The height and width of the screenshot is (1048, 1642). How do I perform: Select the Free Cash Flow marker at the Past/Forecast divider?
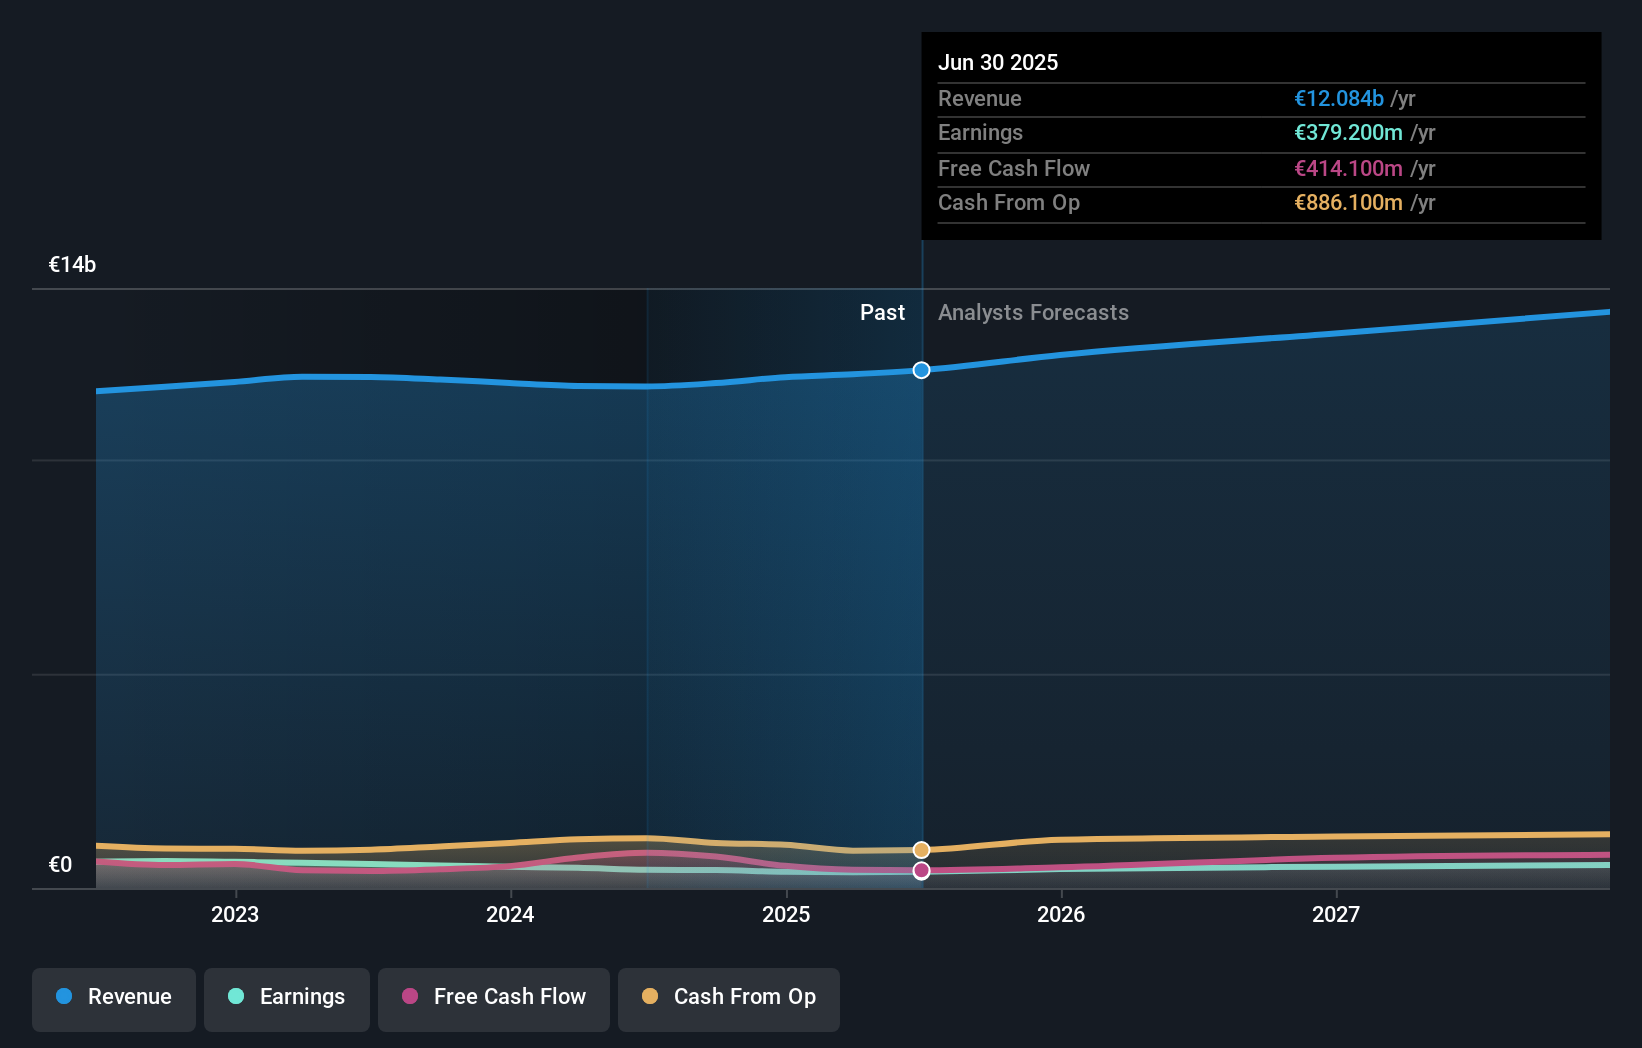tap(921, 871)
